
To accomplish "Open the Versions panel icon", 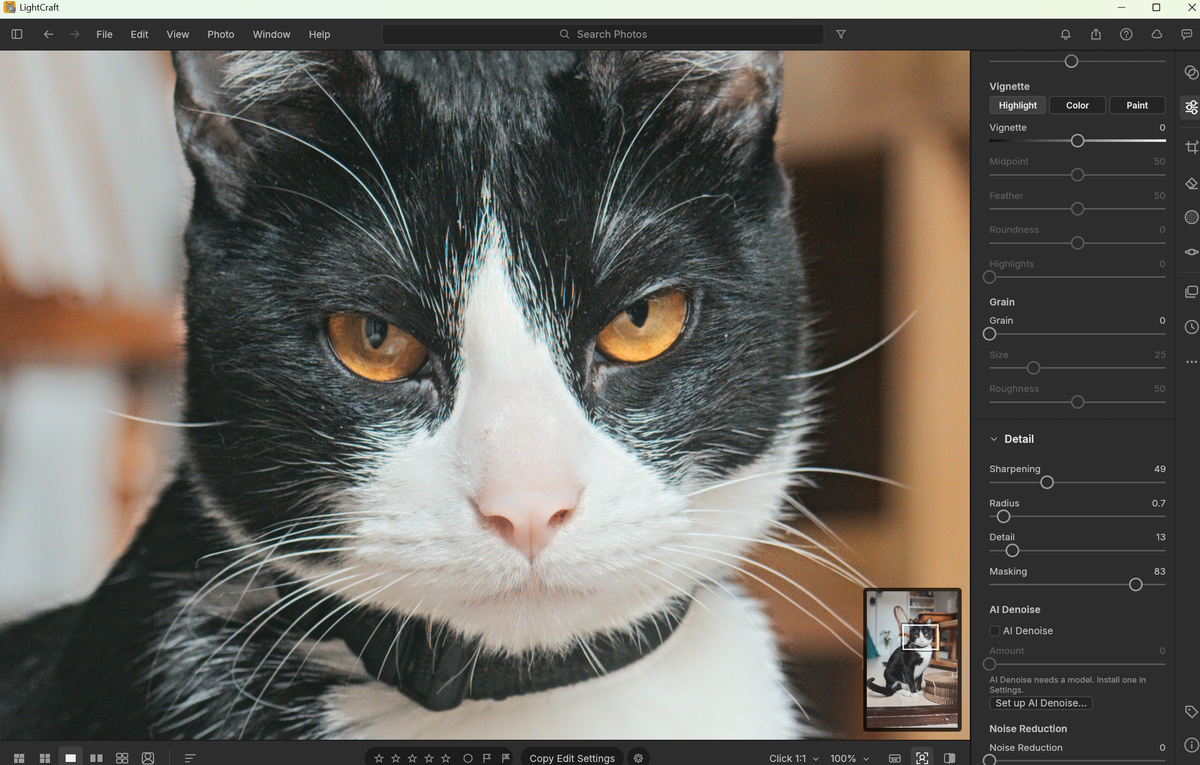I will 1191,292.
